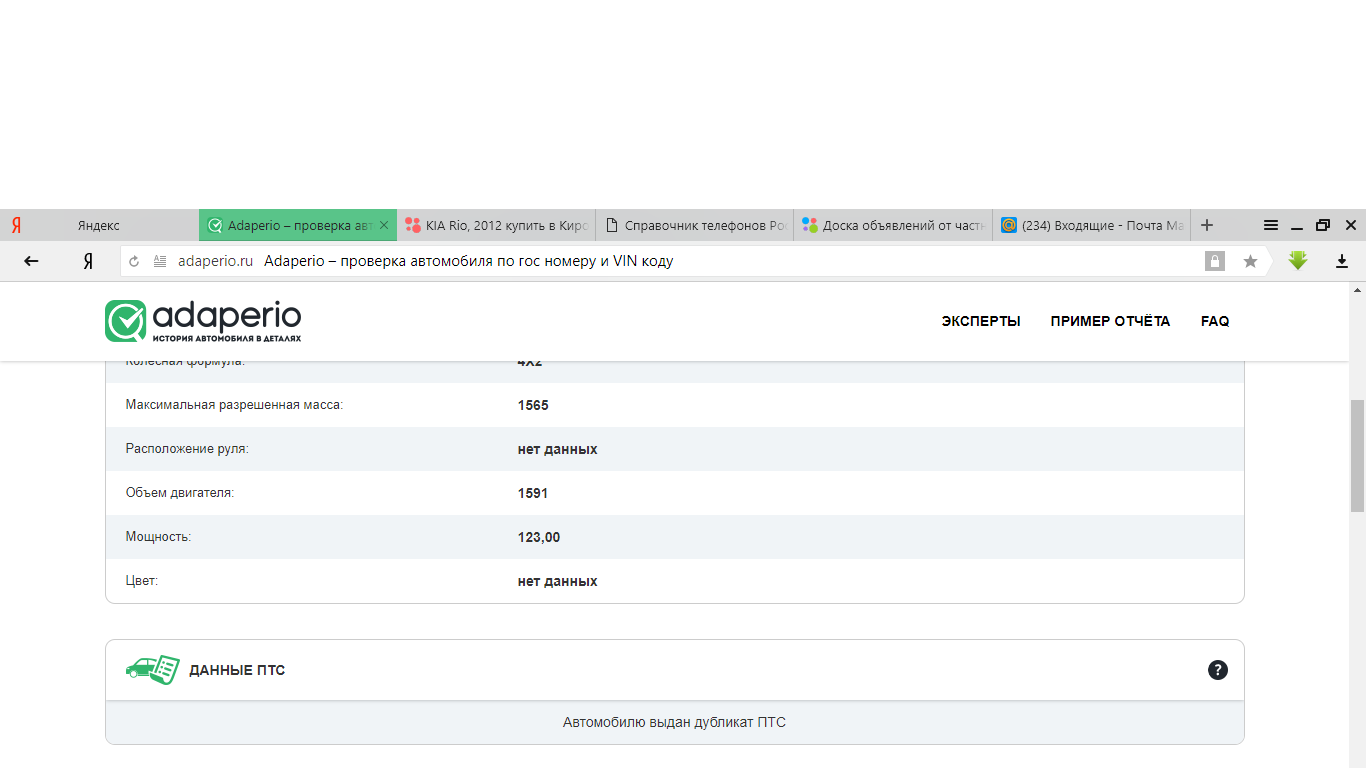
Task: Open a new tab with the plus button
Action: (1207, 225)
